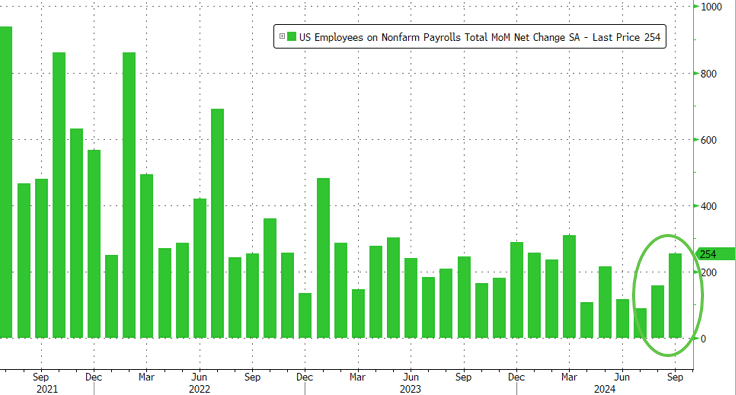Viewport: 736px width, 395px height.
Task: Select the last Sep label on x-axis
Action: pos(675,377)
